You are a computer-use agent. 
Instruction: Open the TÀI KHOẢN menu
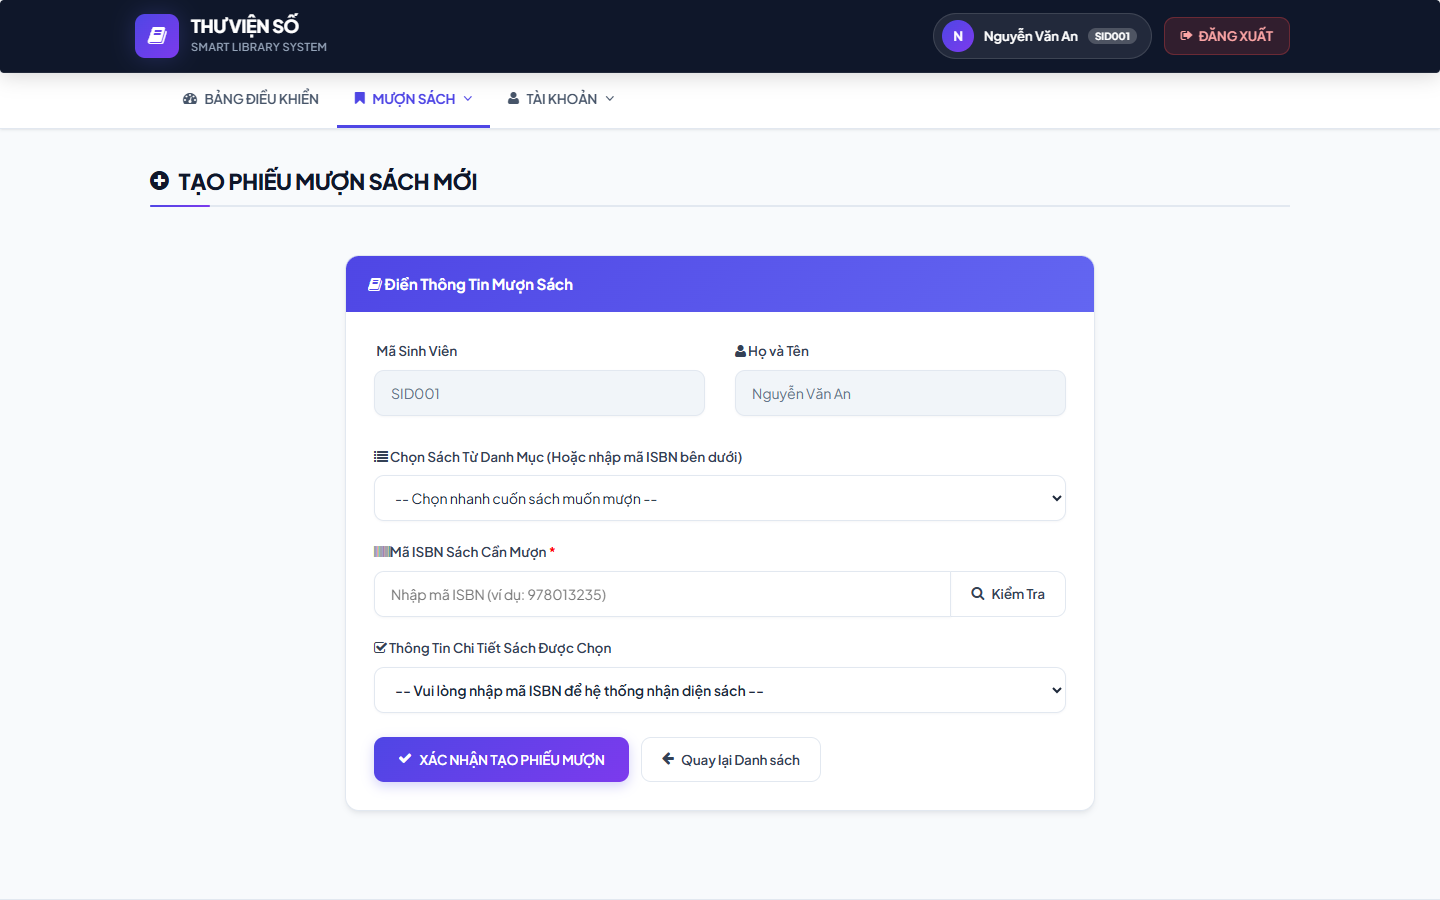click(x=561, y=99)
